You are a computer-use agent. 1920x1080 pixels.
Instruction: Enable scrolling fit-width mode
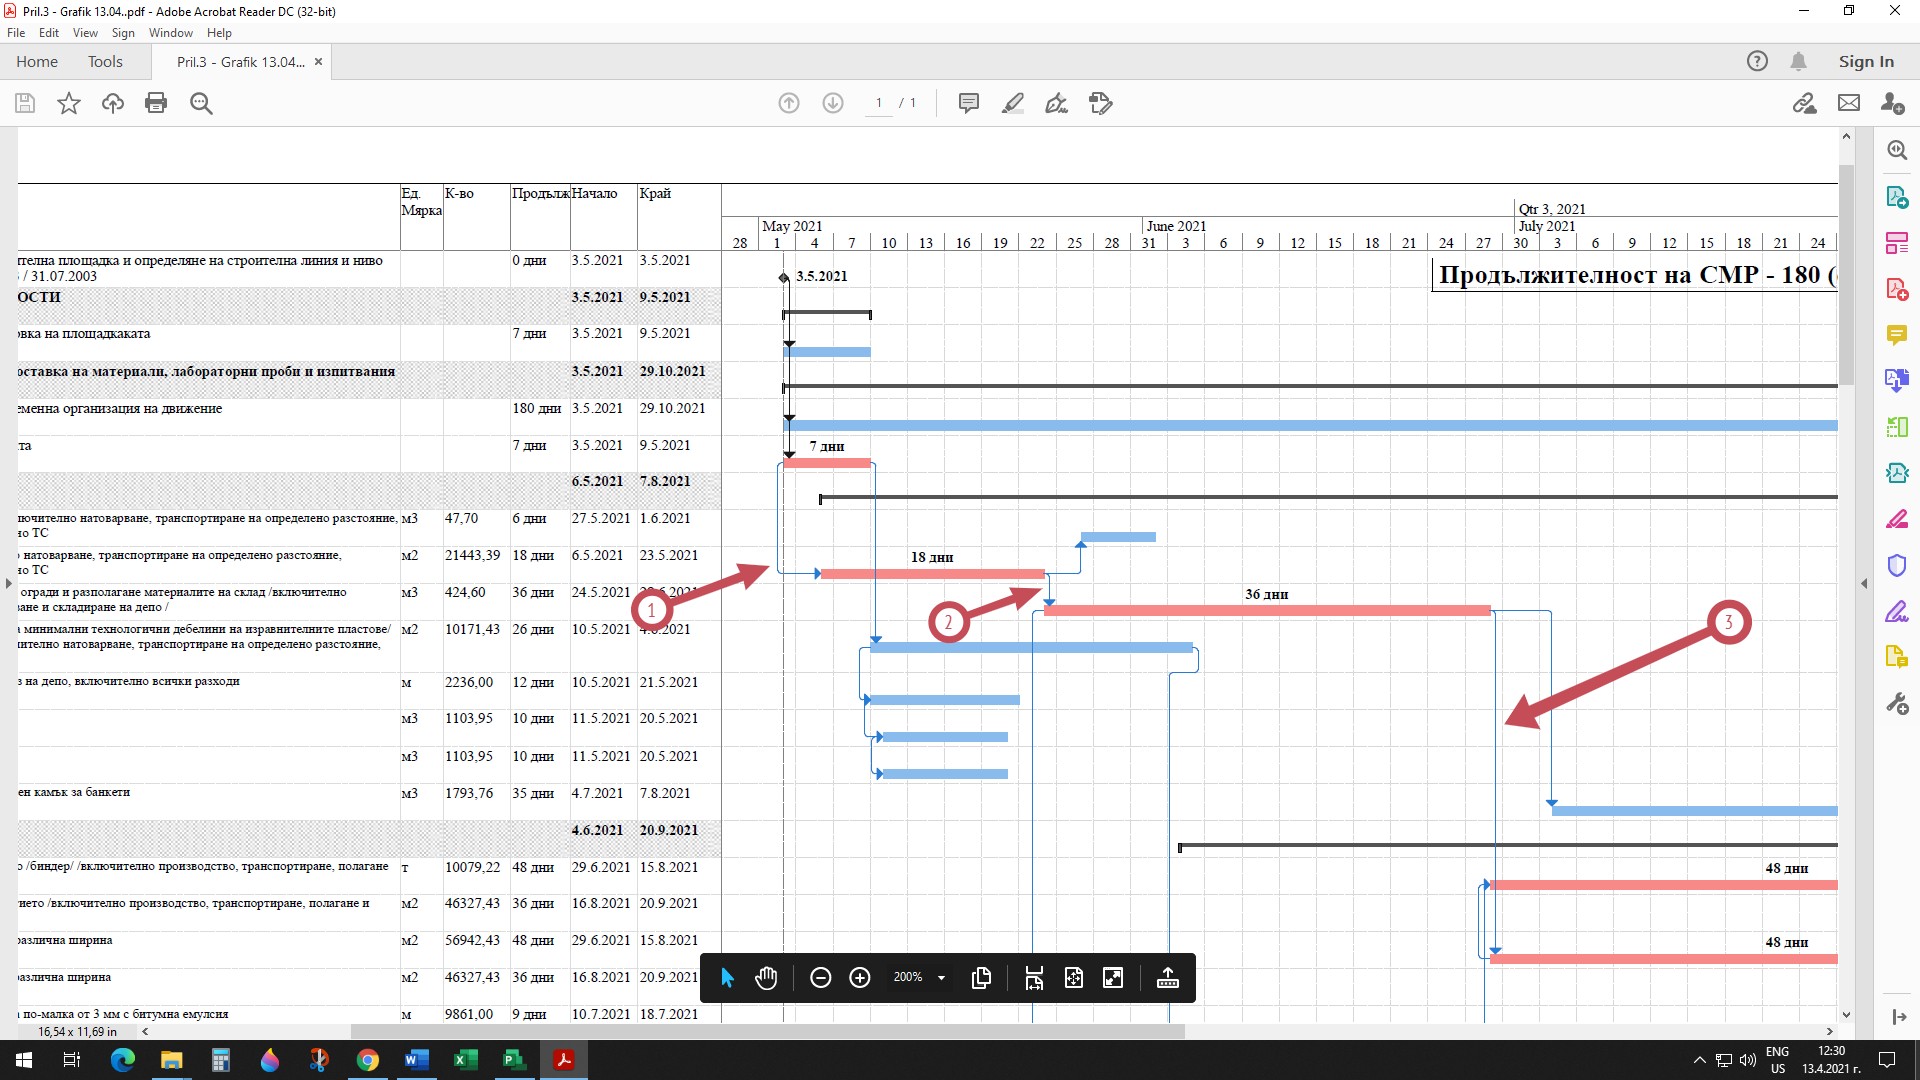click(x=1034, y=978)
